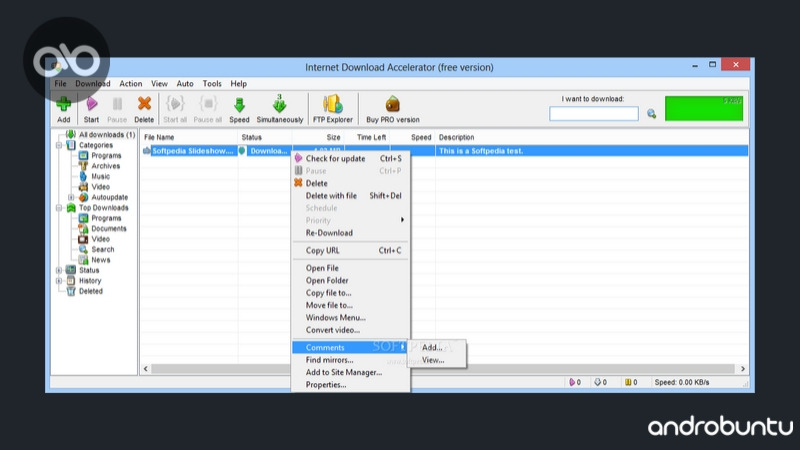Select News under Top Downloads
800x450 pixels.
[x=101, y=260]
